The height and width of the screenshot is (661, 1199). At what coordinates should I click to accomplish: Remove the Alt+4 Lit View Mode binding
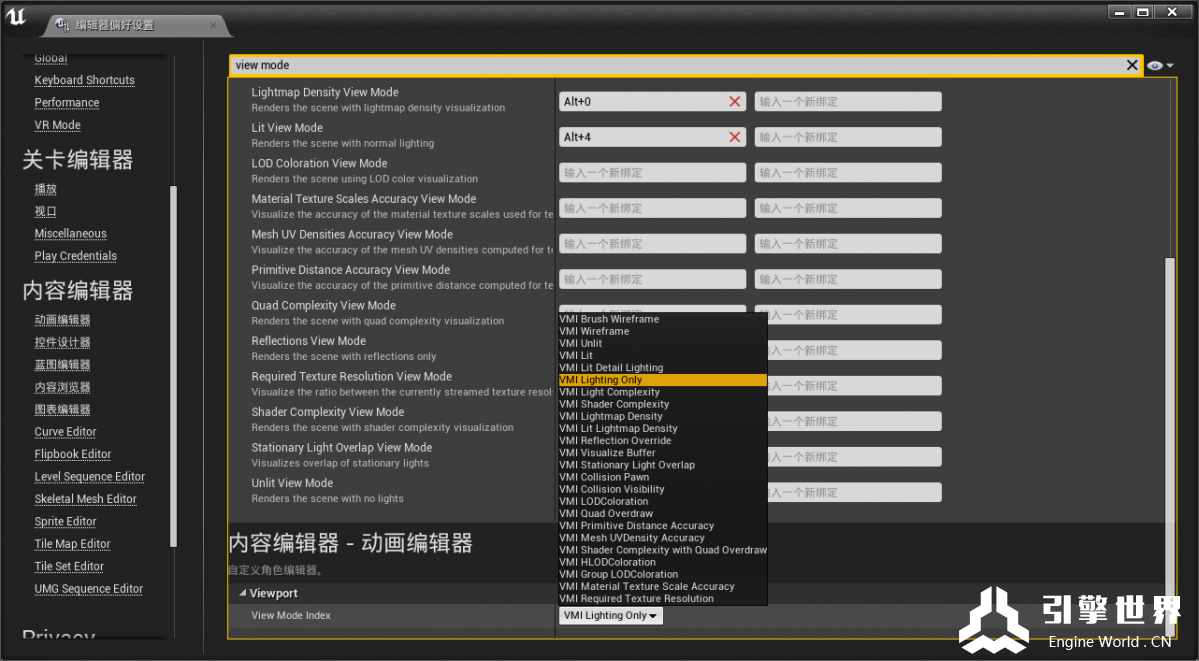[x=735, y=137]
